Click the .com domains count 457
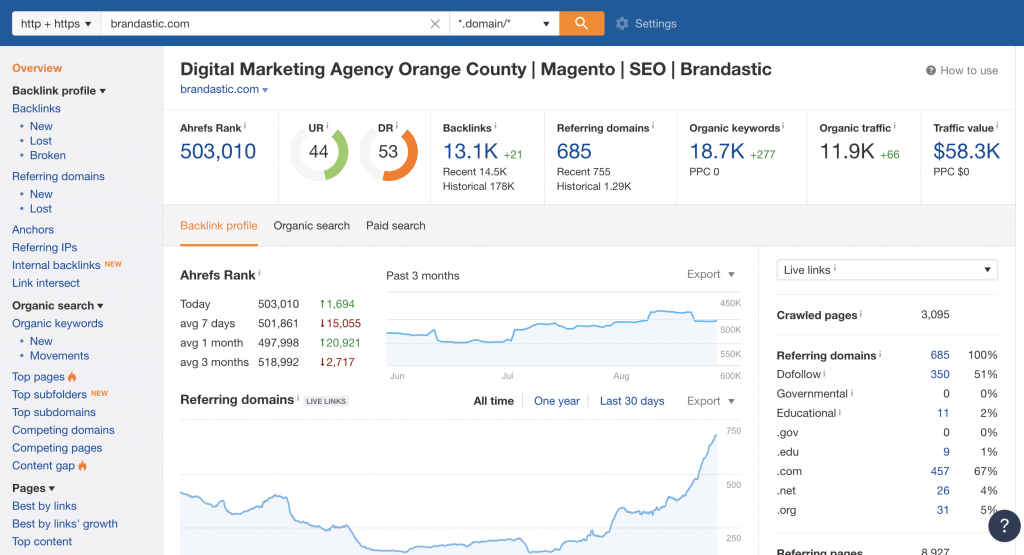The image size is (1024, 555). point(940,471)
